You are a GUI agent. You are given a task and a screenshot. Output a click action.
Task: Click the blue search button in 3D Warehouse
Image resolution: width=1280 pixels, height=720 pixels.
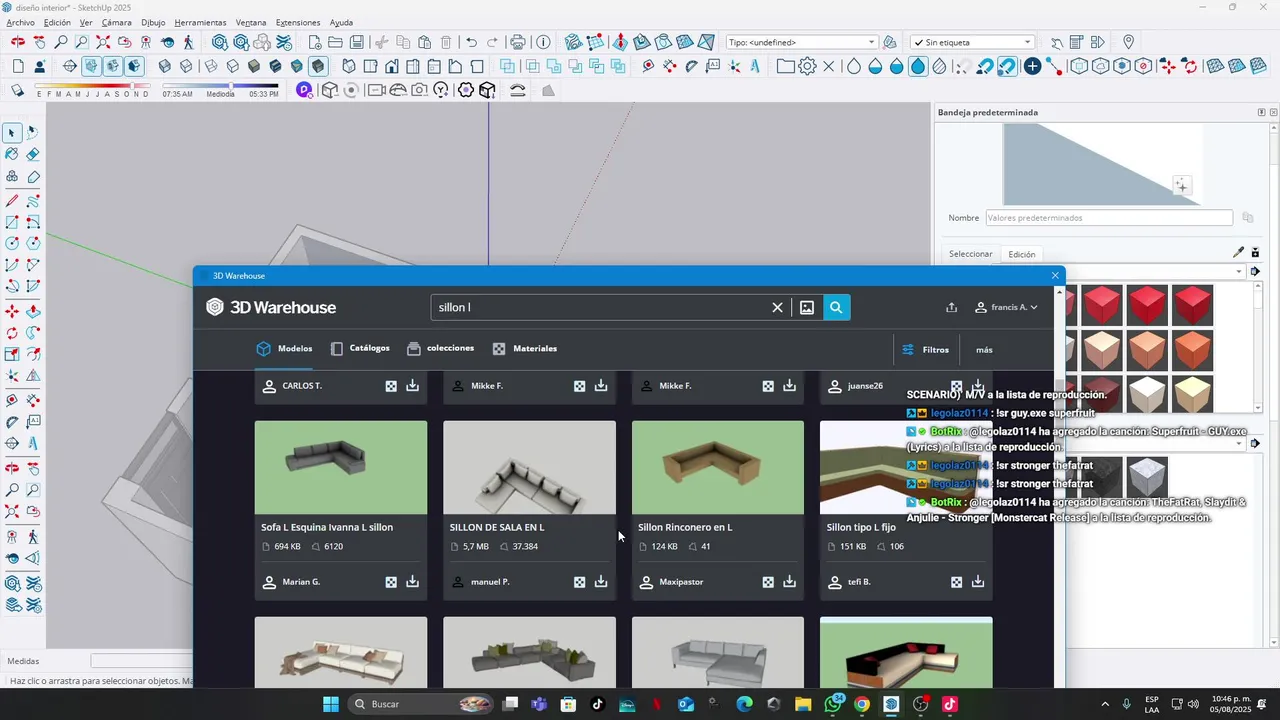836,307
